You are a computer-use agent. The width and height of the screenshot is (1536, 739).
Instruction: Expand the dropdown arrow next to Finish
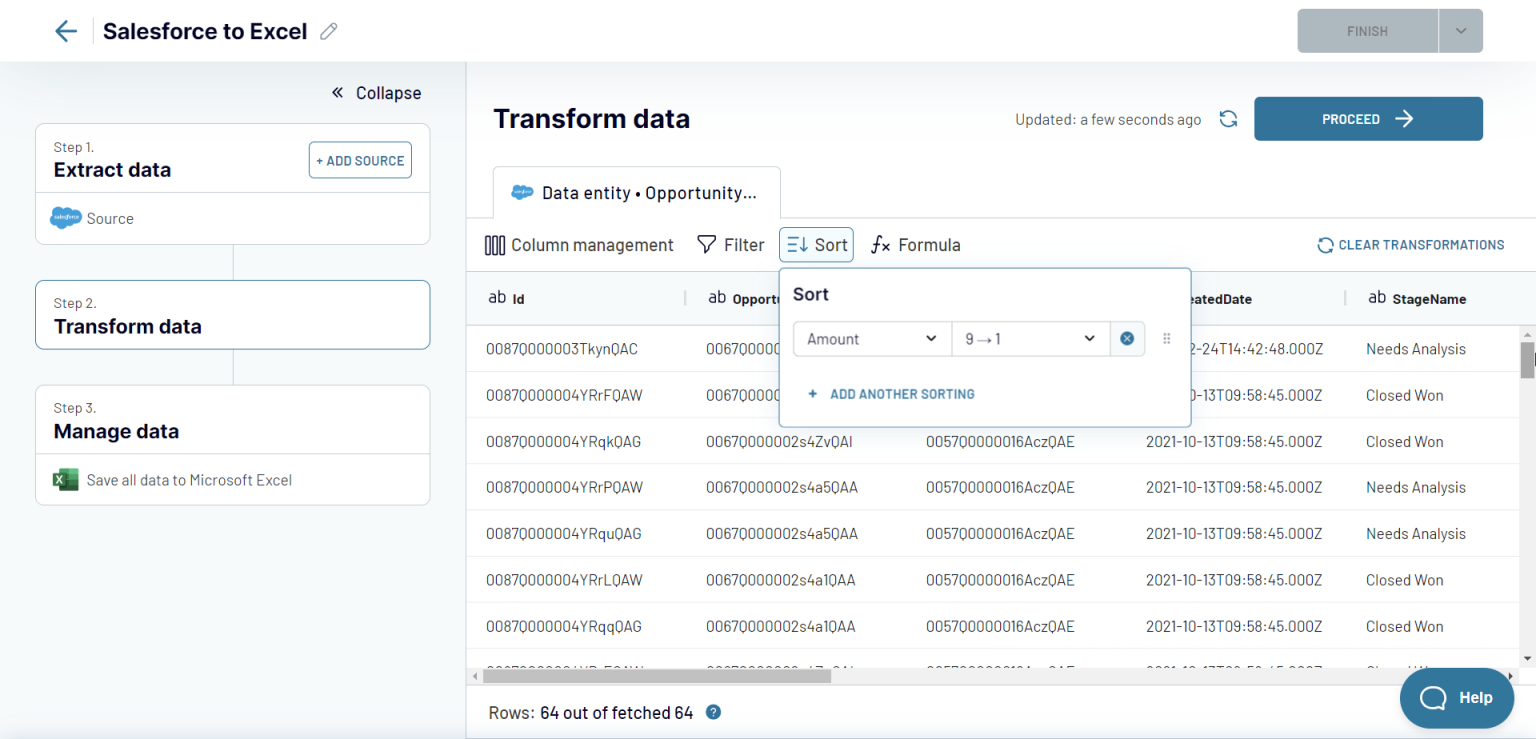click(x=1460, y=31)
